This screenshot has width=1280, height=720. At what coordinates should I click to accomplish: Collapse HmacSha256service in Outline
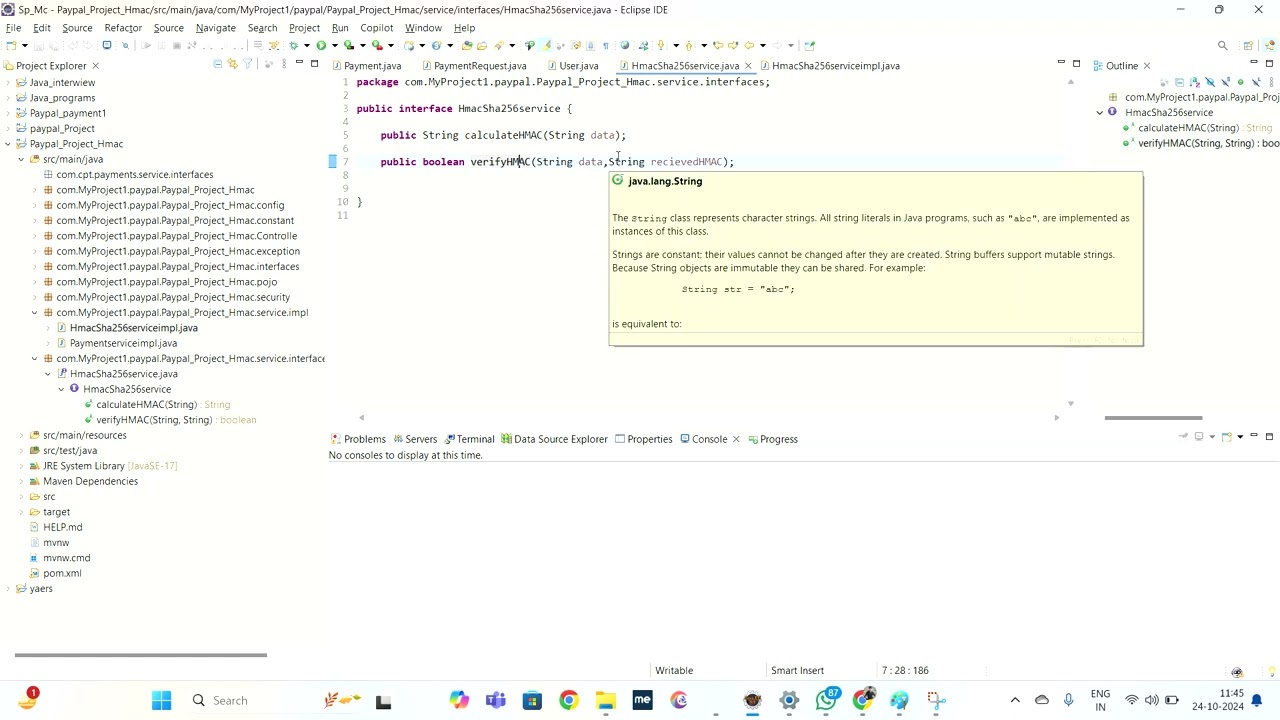[1100, 112]
